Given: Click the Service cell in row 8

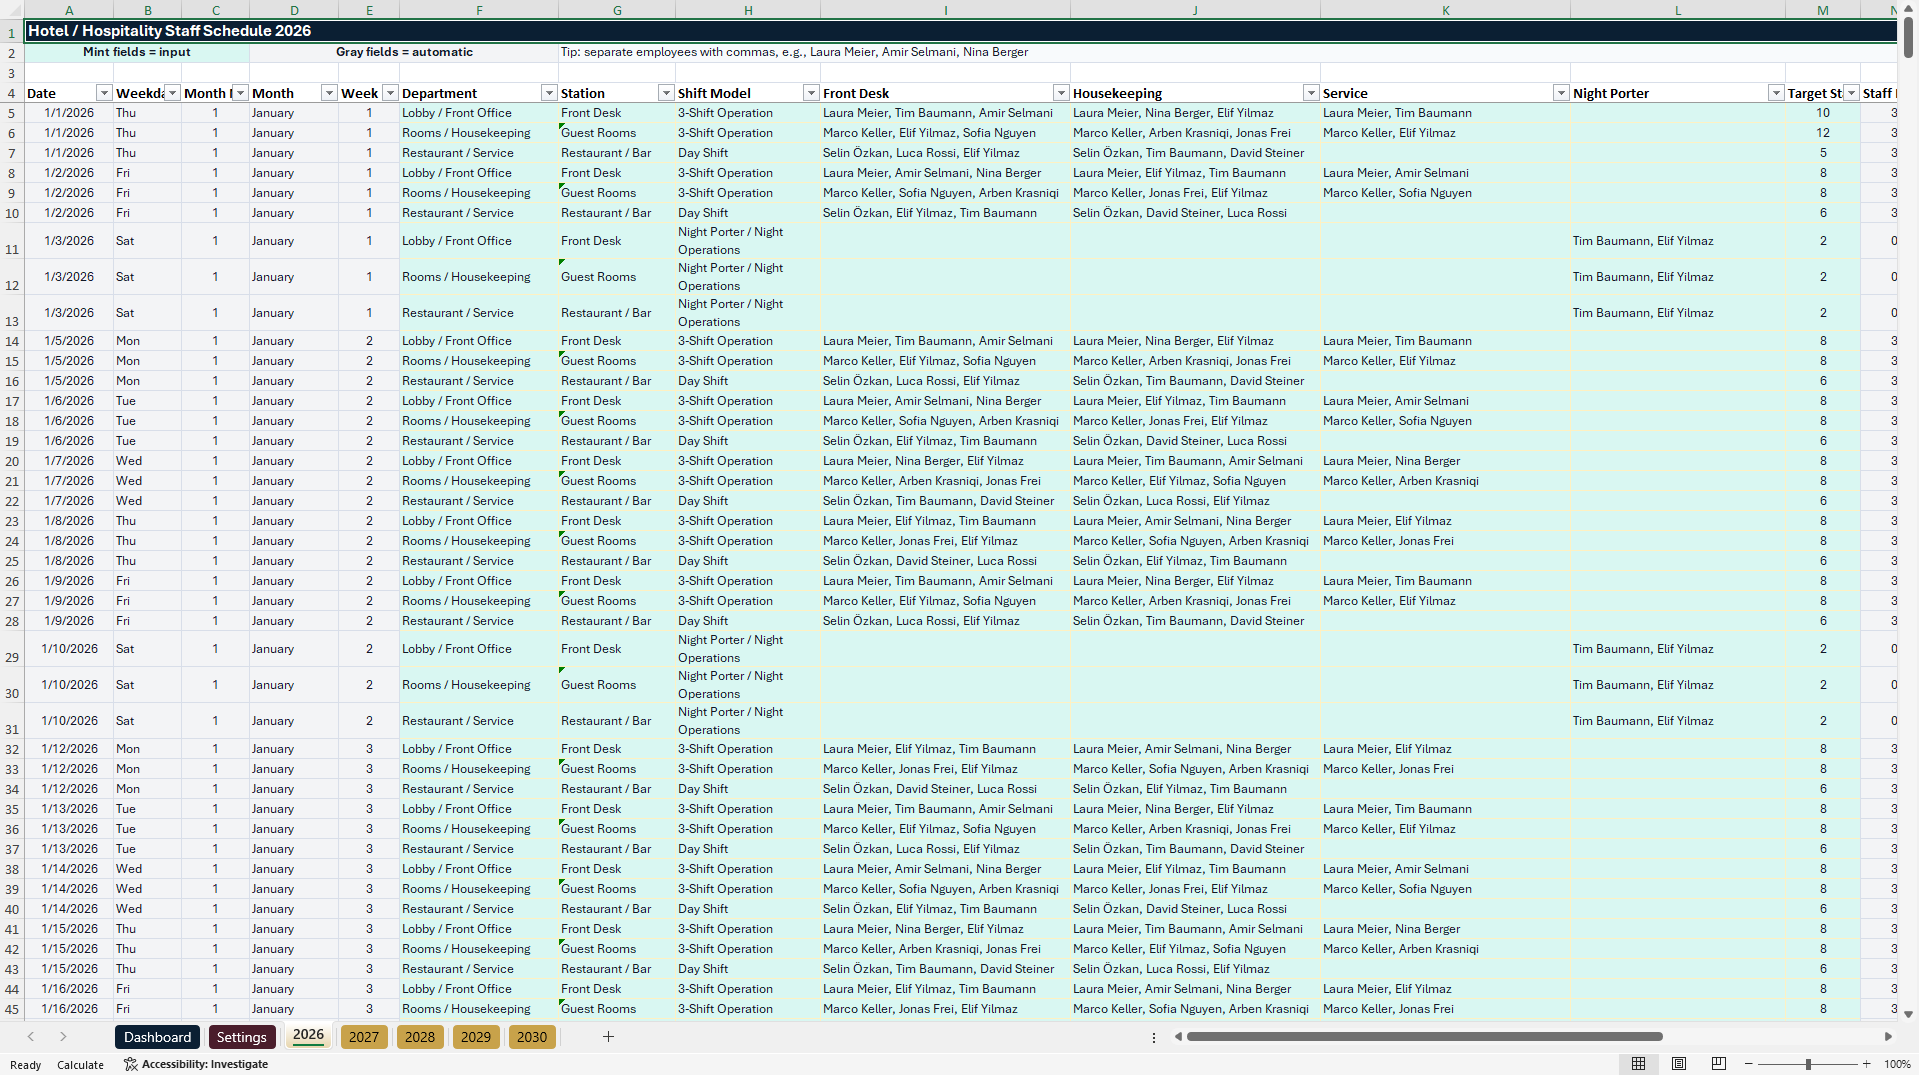Looking at the screenshot, I should (1445, 173).
